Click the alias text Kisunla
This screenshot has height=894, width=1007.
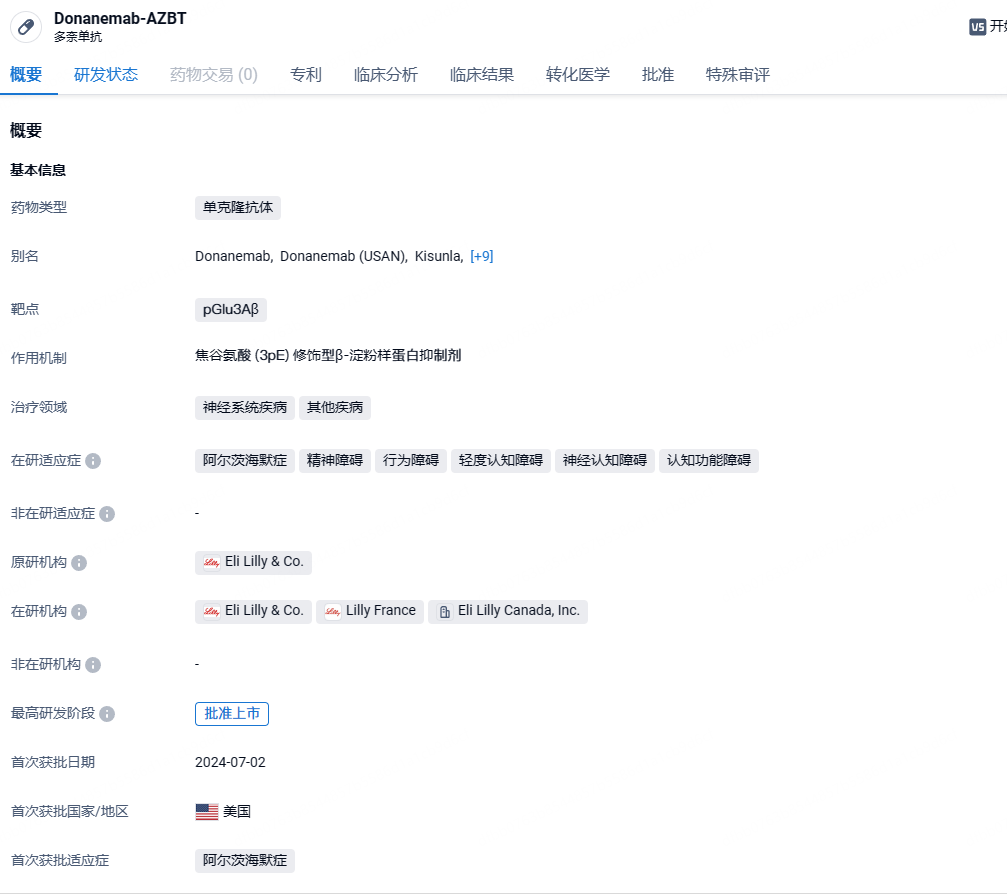[x=438, y=256]
